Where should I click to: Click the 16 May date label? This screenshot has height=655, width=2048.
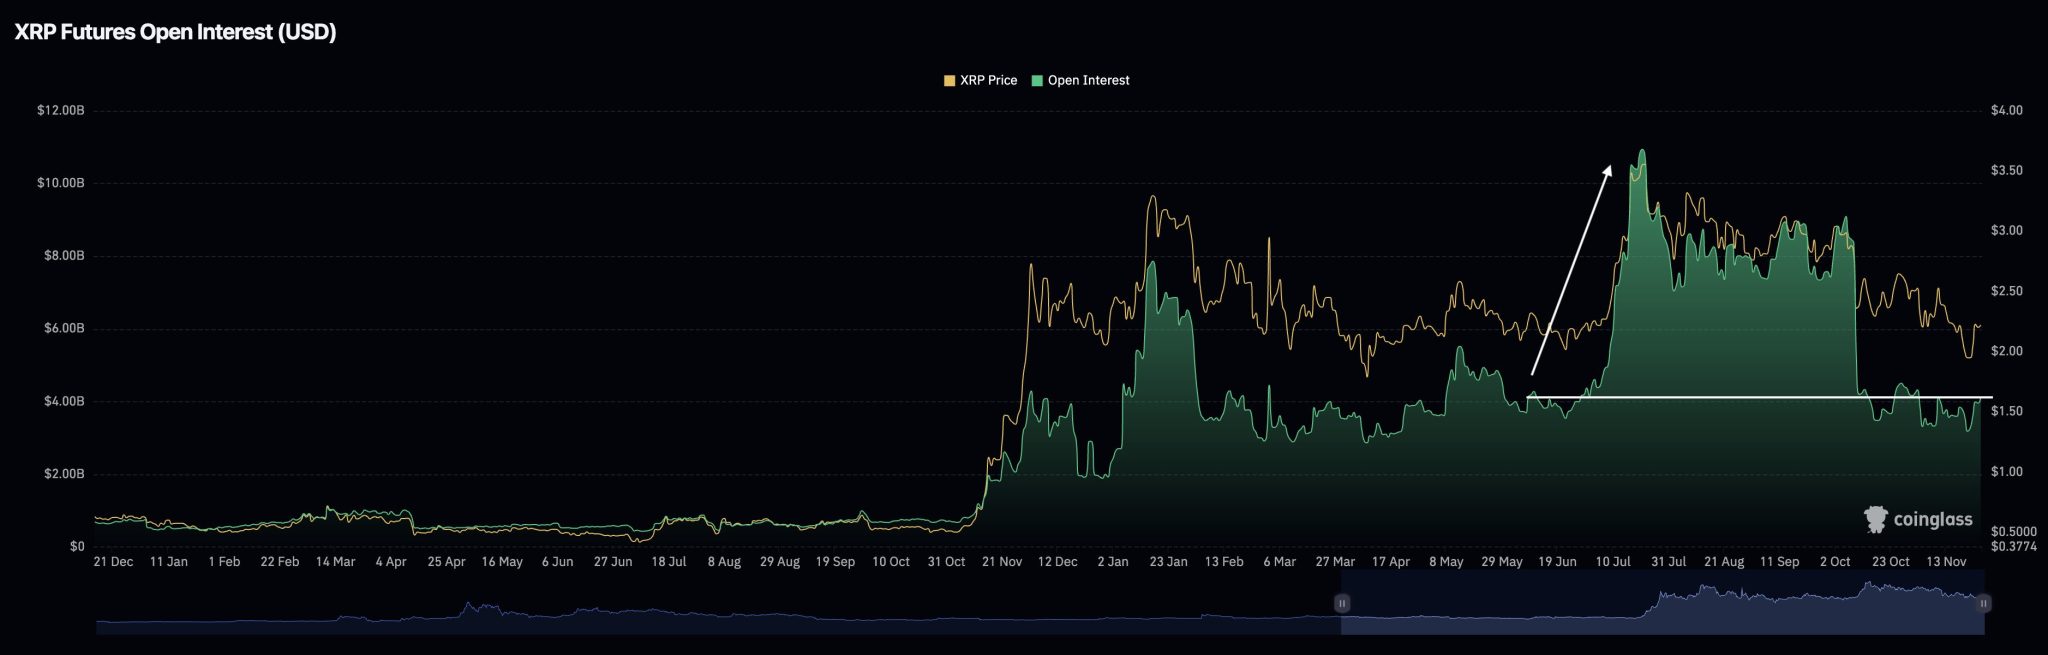[502, 562]
